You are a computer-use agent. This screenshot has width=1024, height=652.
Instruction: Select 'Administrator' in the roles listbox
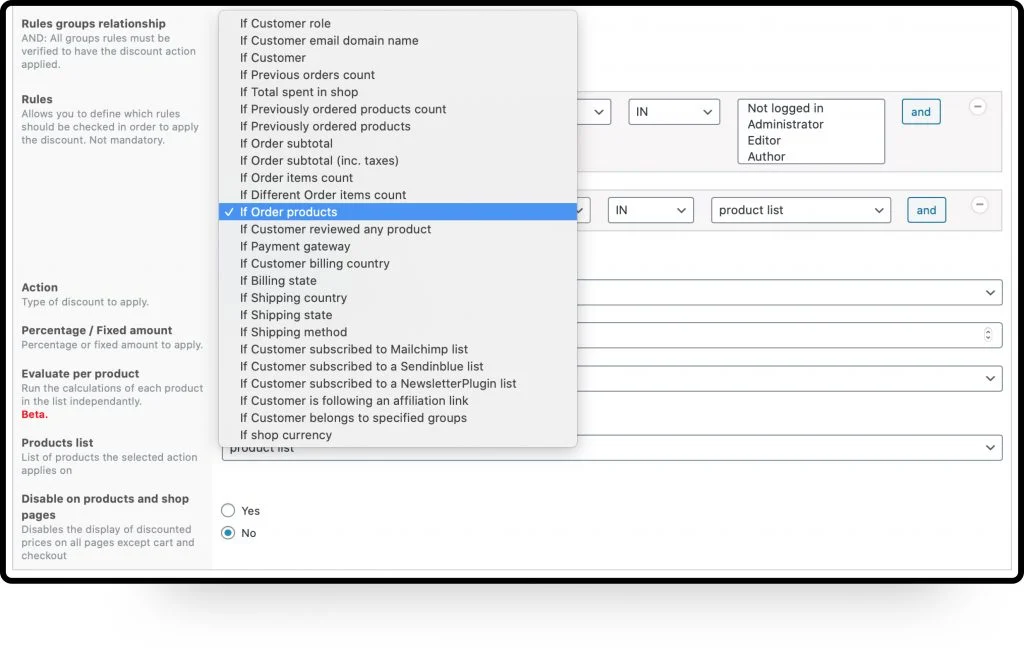786,124
